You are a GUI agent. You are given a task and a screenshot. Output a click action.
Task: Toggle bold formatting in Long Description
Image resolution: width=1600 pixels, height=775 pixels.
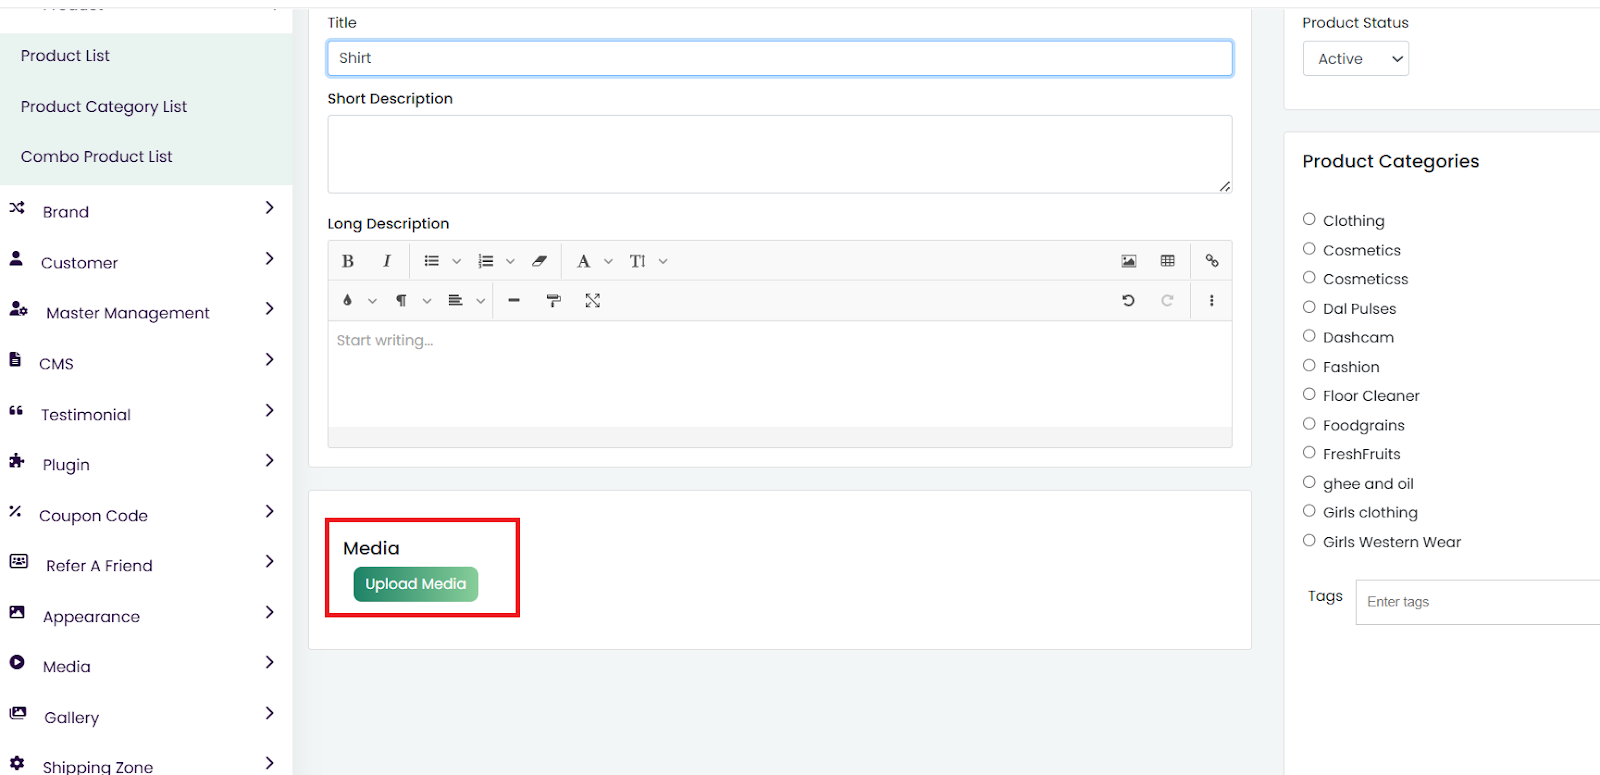[348, 261]
